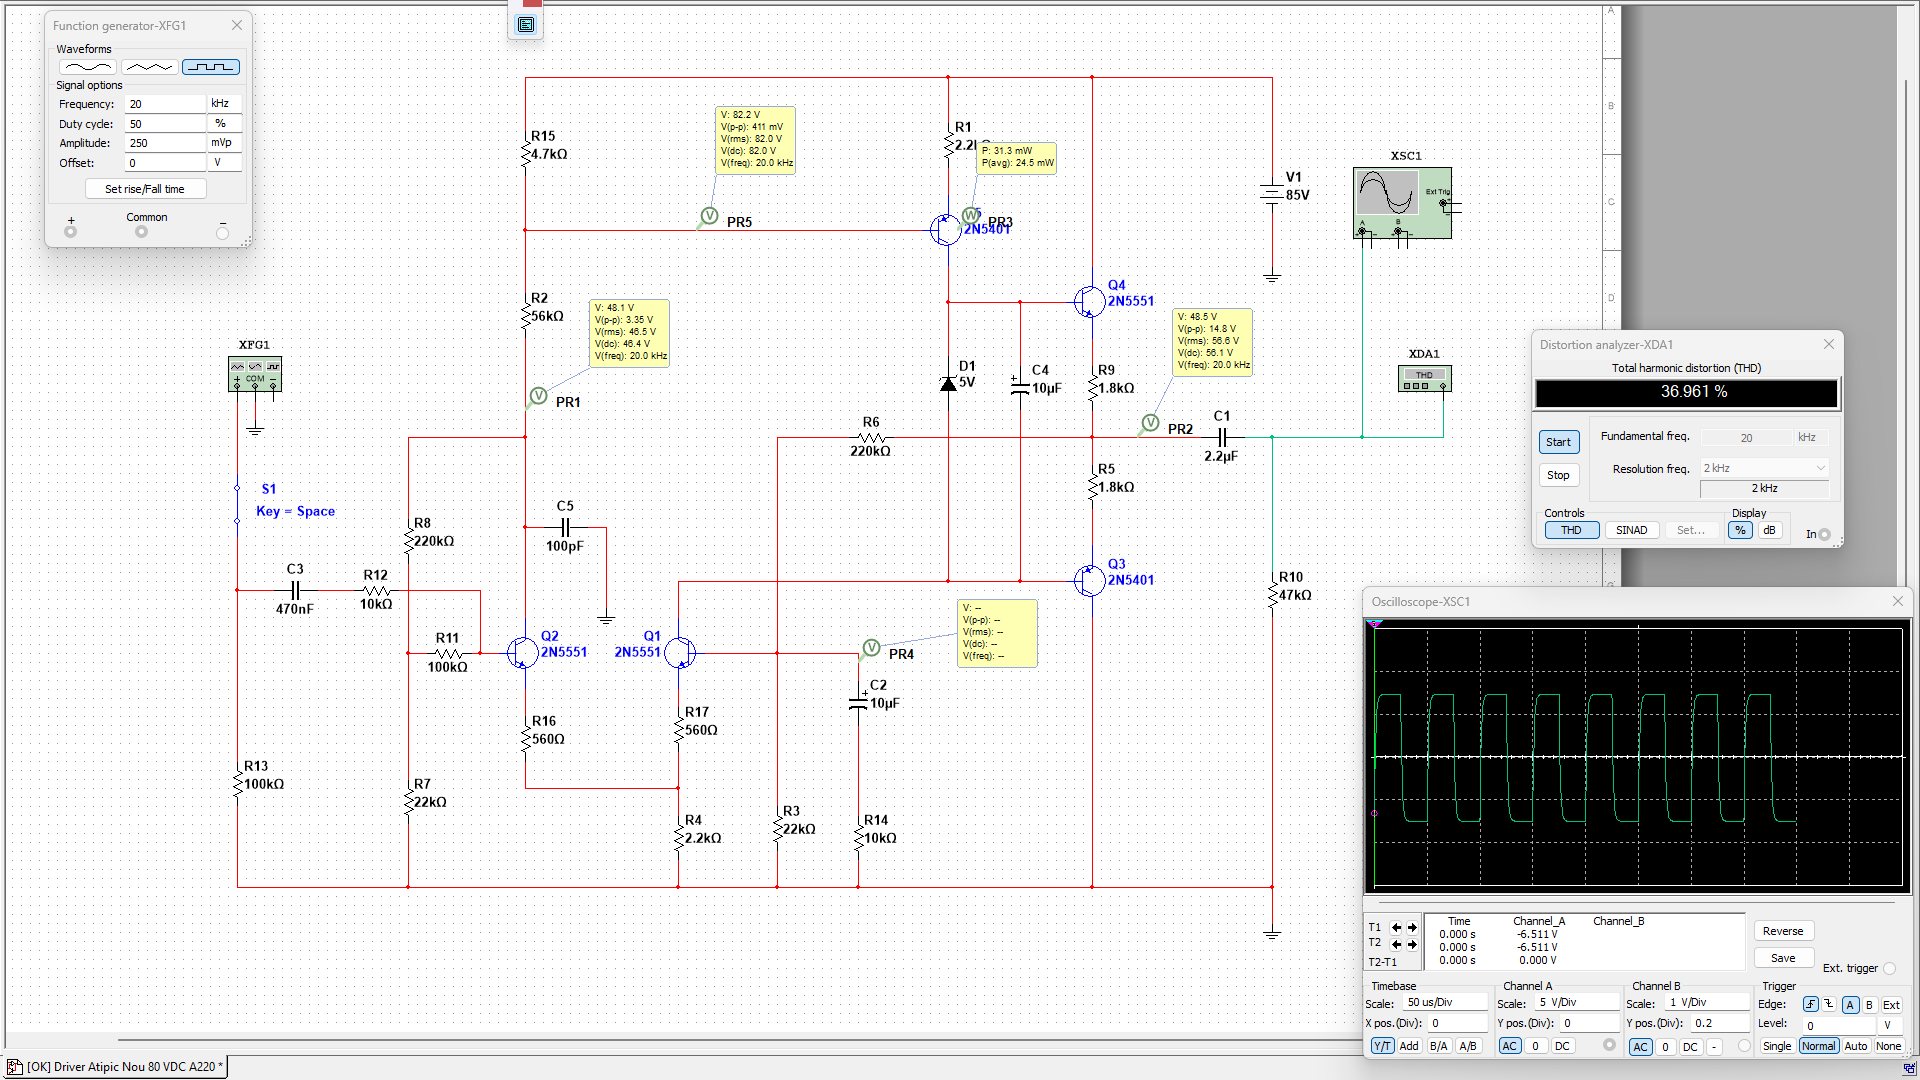This screenshot has width=1920, height=1080.
Task: Select Normal trigger mode
Action: [x=1819, y=1046]
